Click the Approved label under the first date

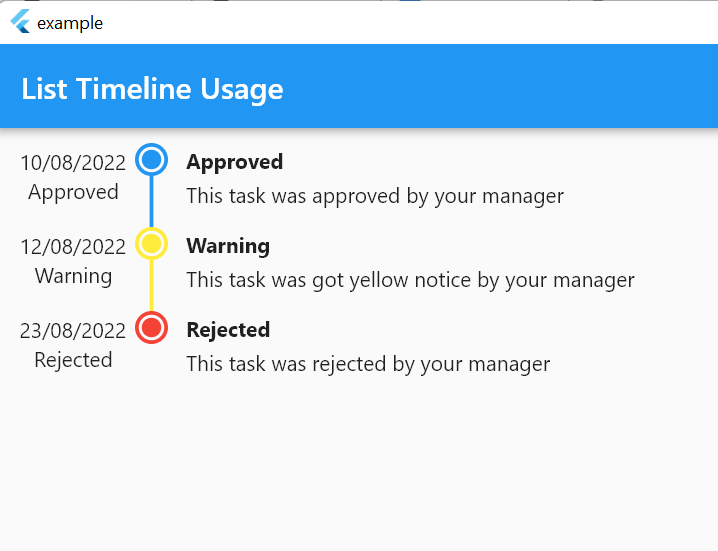[73, 192]
